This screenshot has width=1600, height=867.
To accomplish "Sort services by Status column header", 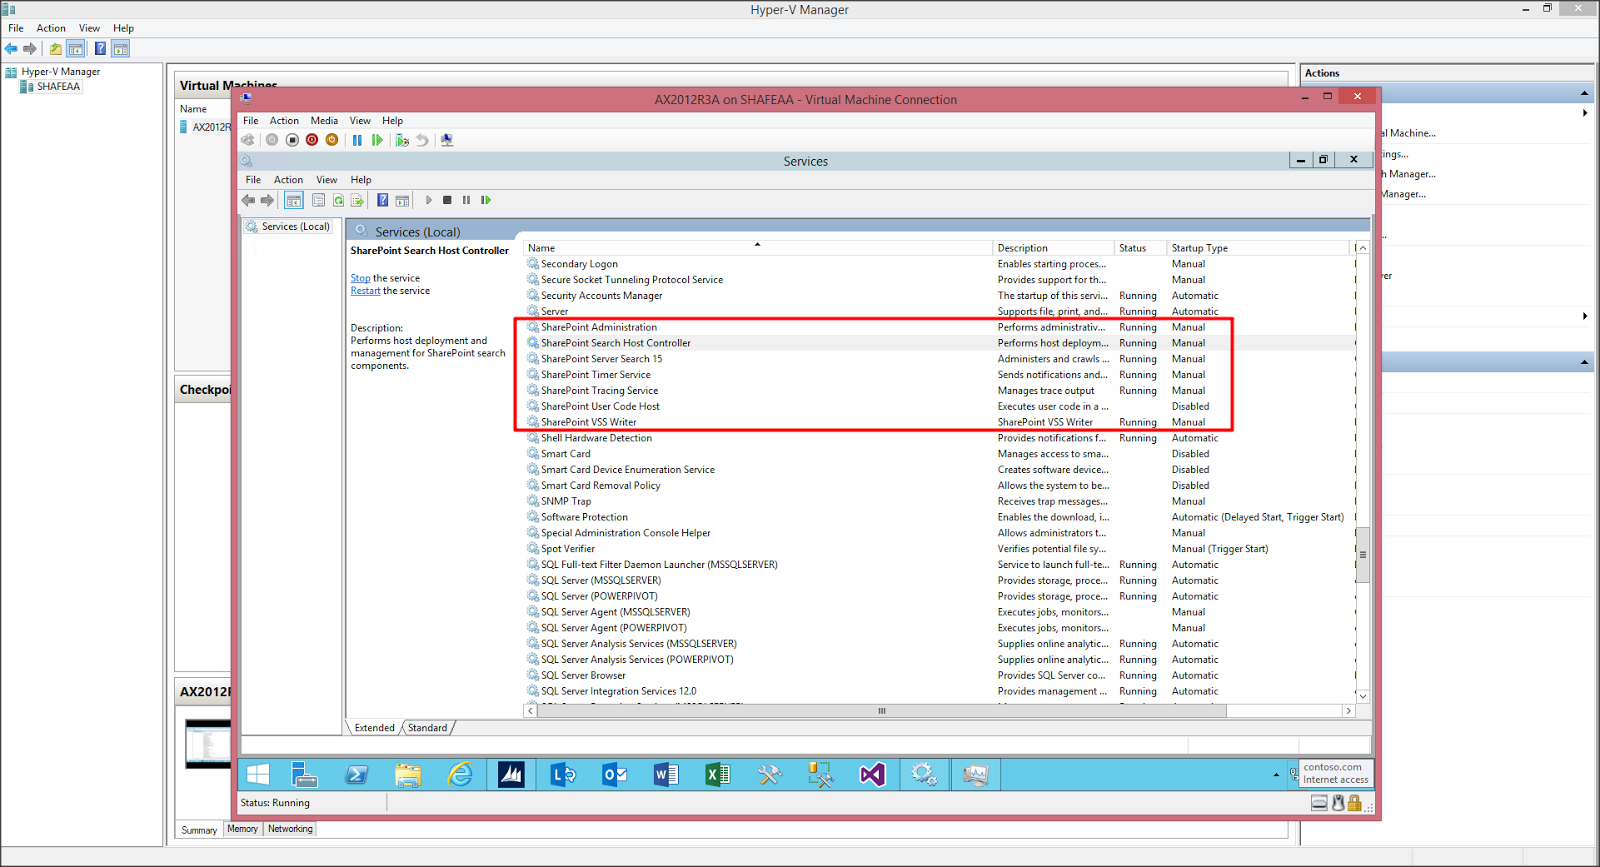I will [x=1141, y=248].
